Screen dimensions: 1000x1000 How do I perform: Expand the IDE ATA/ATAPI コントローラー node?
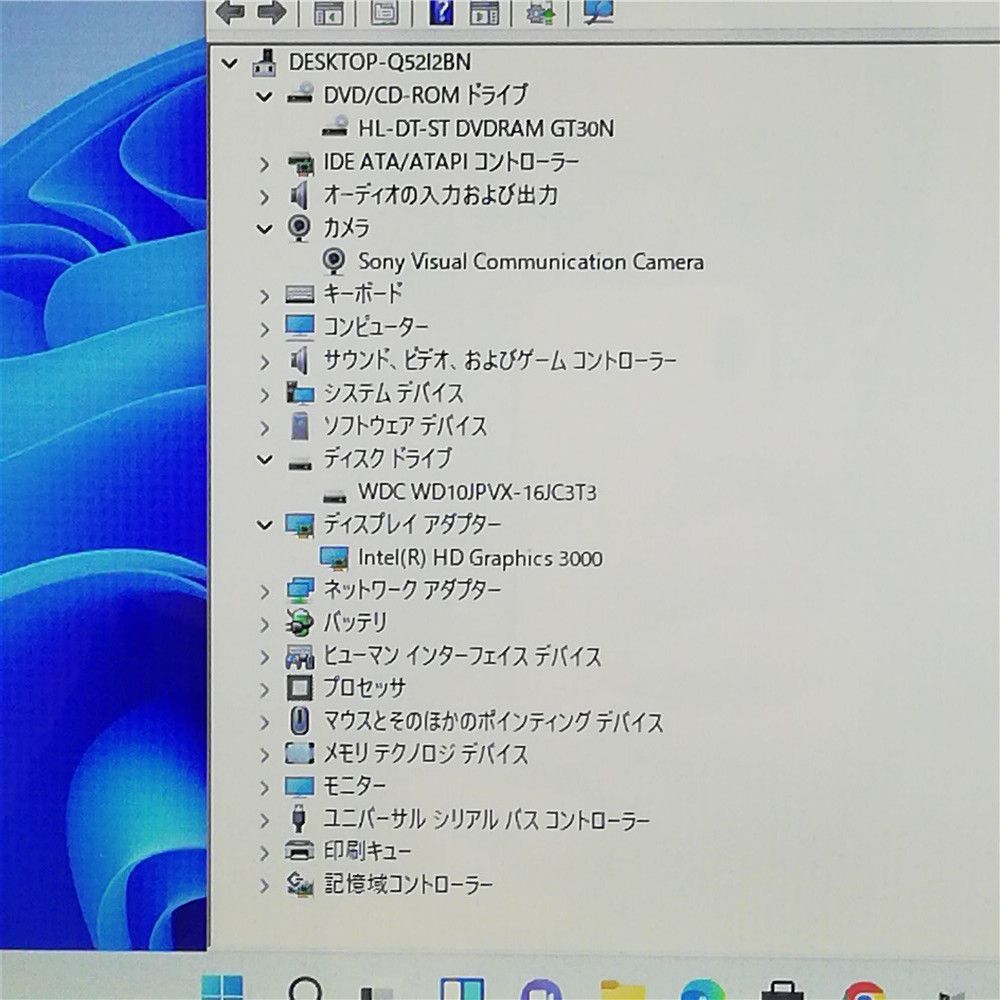coord(264,165)
